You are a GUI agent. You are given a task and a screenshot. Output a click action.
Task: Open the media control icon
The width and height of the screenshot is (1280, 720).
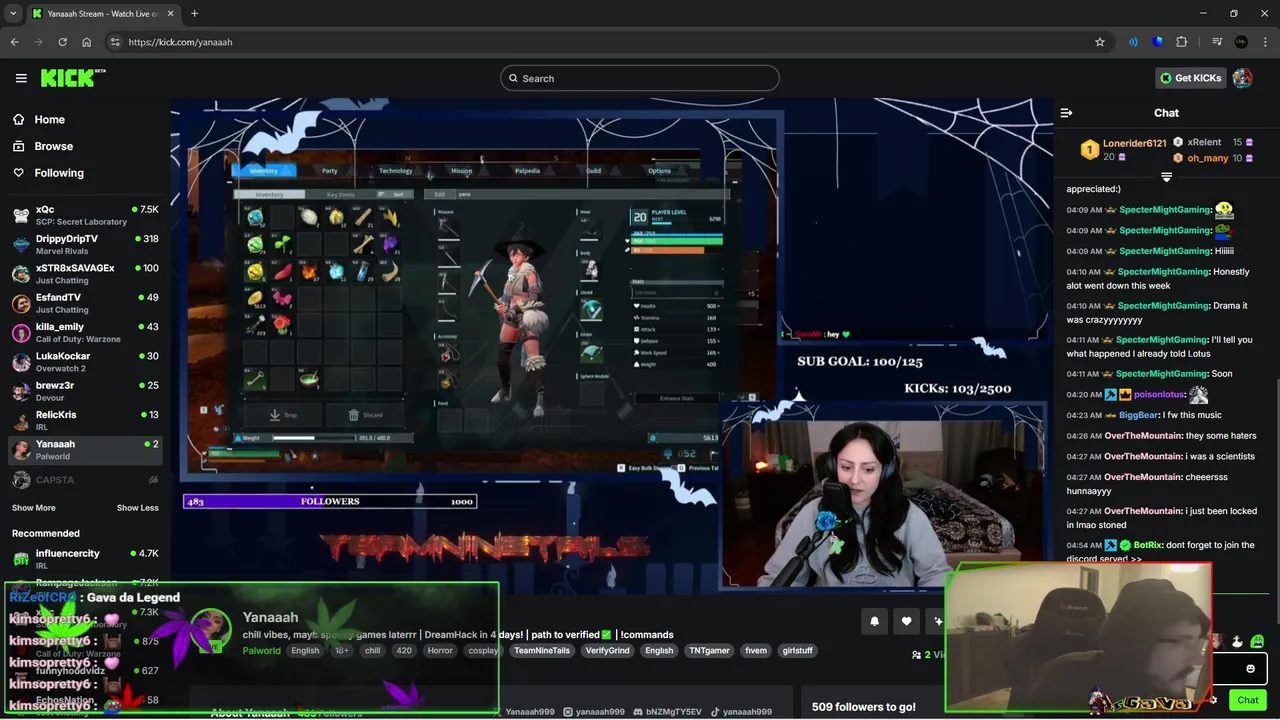(x=1217, y=42)
